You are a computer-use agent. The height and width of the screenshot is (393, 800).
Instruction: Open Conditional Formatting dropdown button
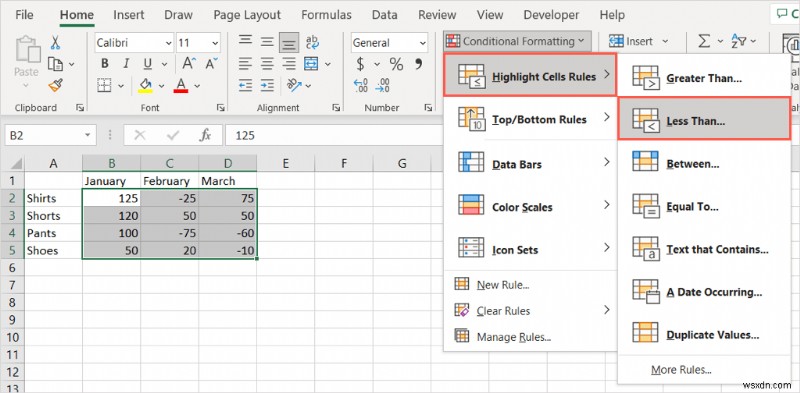[x=517, y=41]
